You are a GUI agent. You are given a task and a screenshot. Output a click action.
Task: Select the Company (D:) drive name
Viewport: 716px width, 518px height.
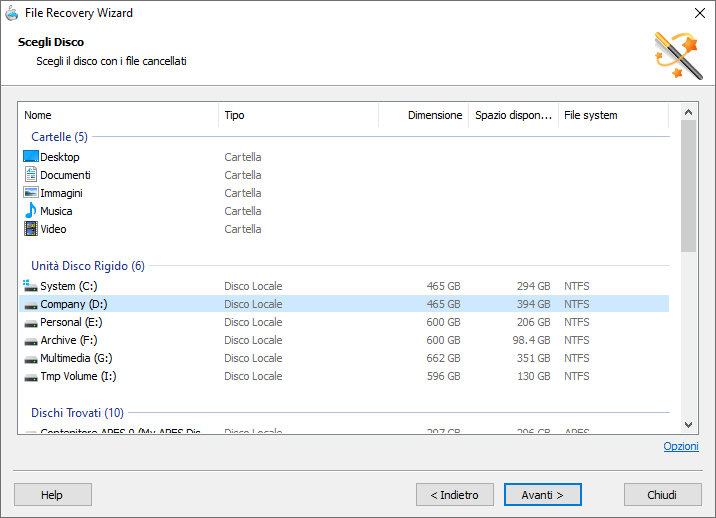click(x=74, y=304)
